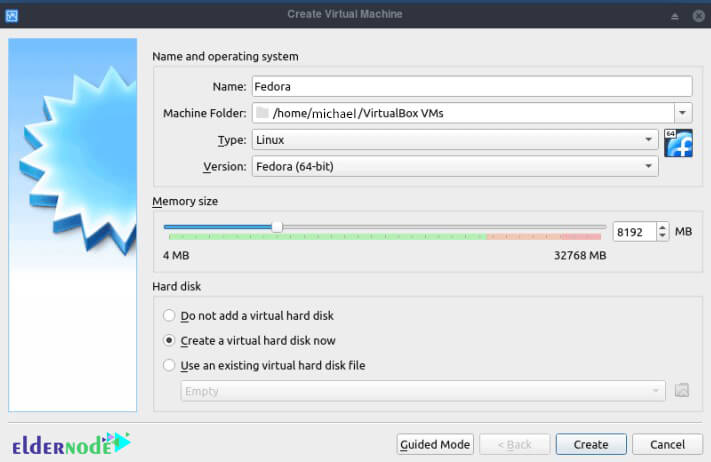Cancel the virtual machine creation

pos(667,444)
